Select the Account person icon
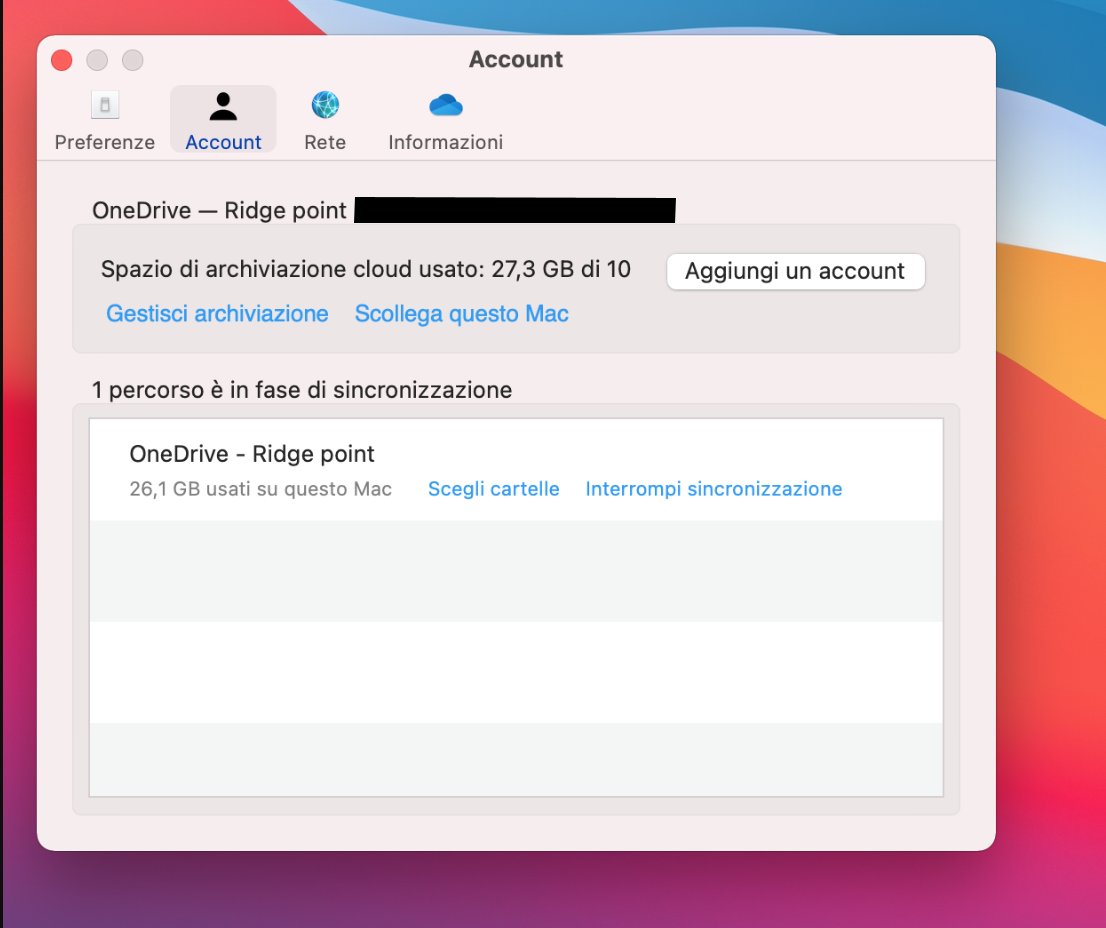The height and width of the screenshot is (928, 1106). pos(223,106)
